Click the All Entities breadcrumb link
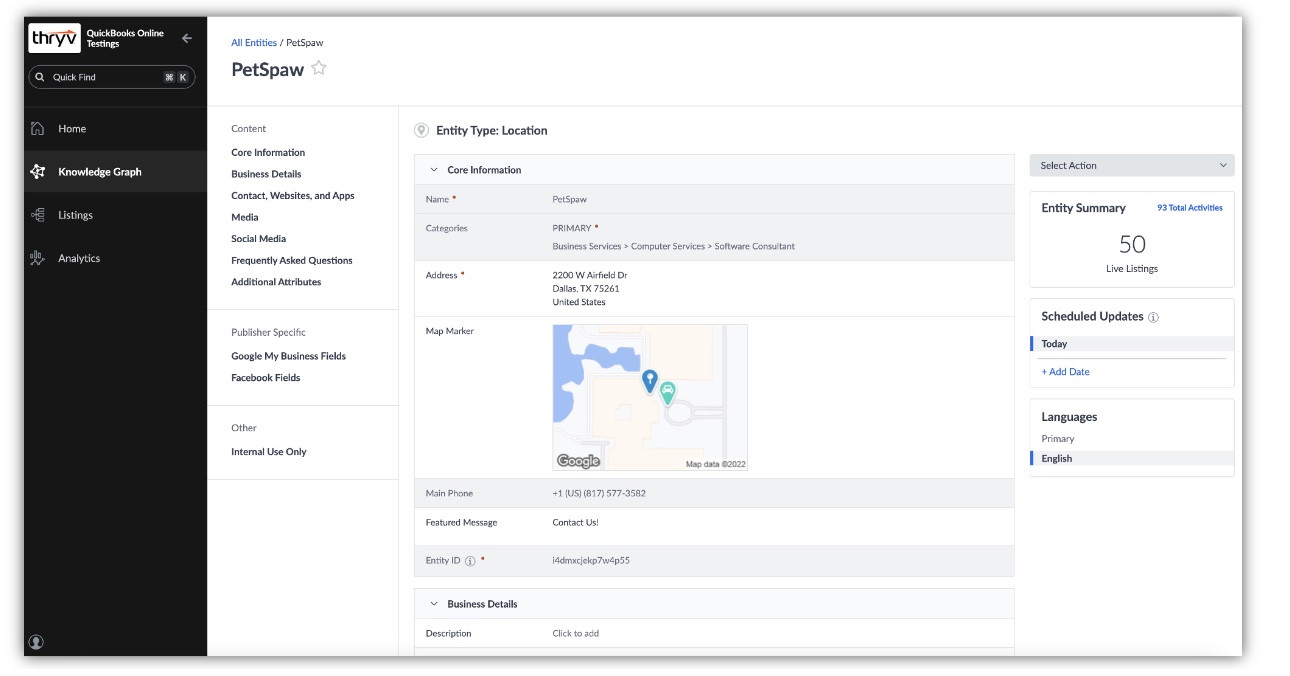 [254, 43]
